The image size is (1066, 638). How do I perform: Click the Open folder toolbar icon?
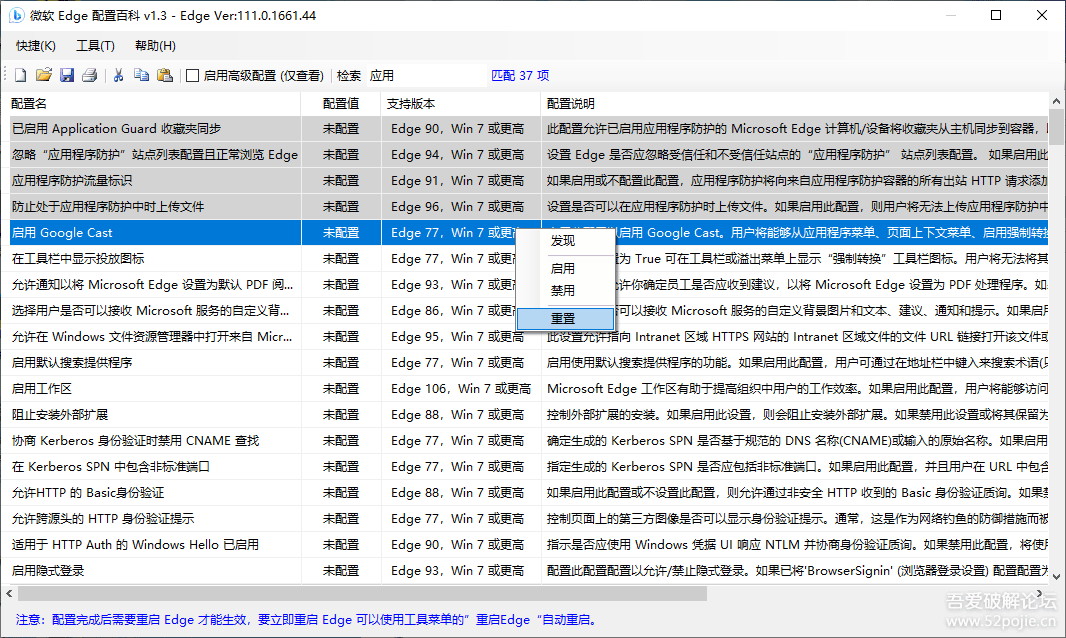tap(44, 75)
